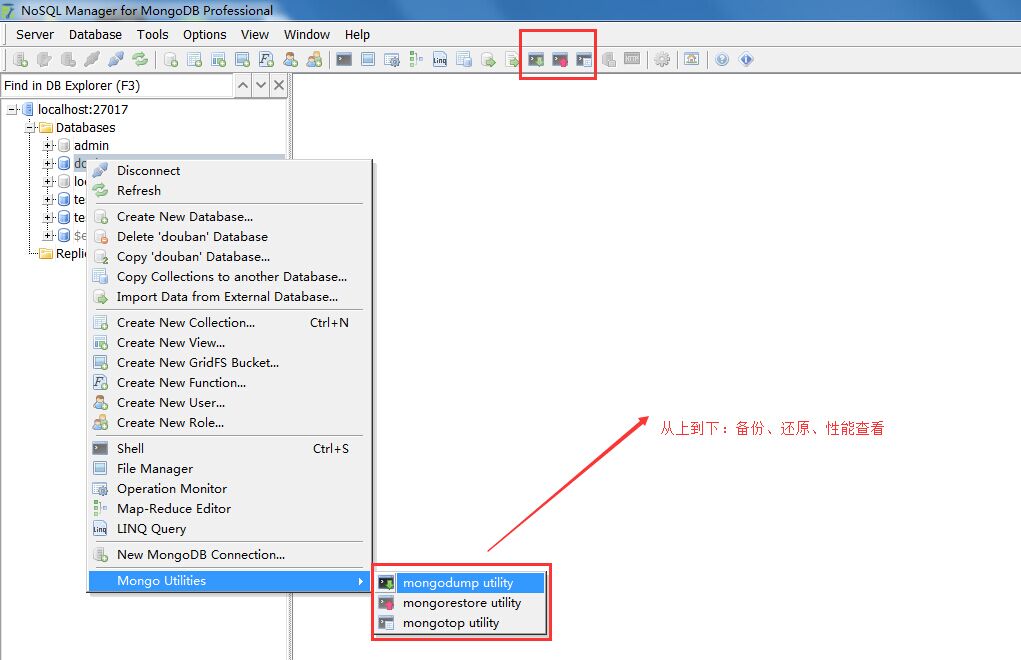
Task: Click the home page toolbar icon
Action: pos(692,59)
